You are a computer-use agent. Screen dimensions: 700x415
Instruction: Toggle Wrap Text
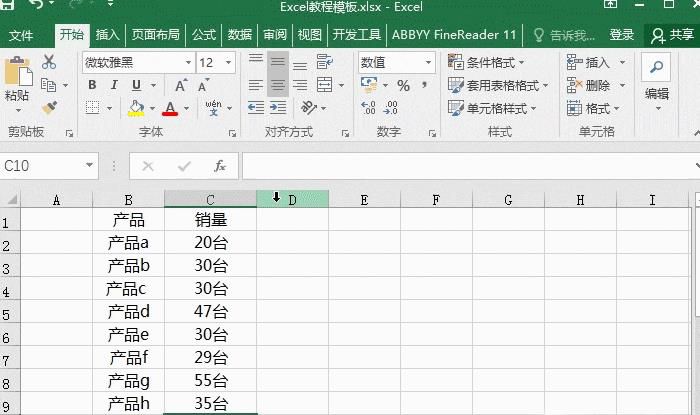click(x=325, y=62)
